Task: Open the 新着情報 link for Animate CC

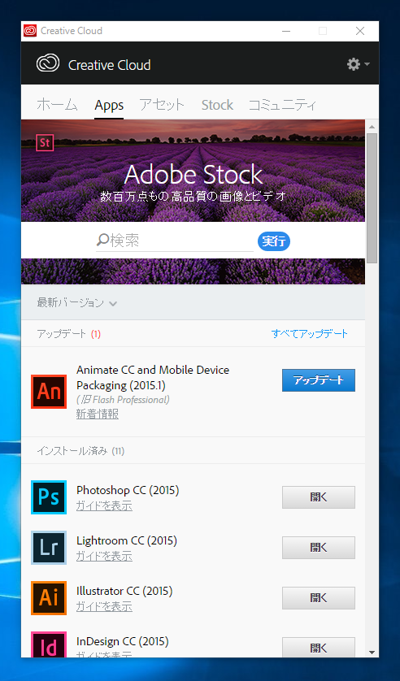Action: (97, 414)
